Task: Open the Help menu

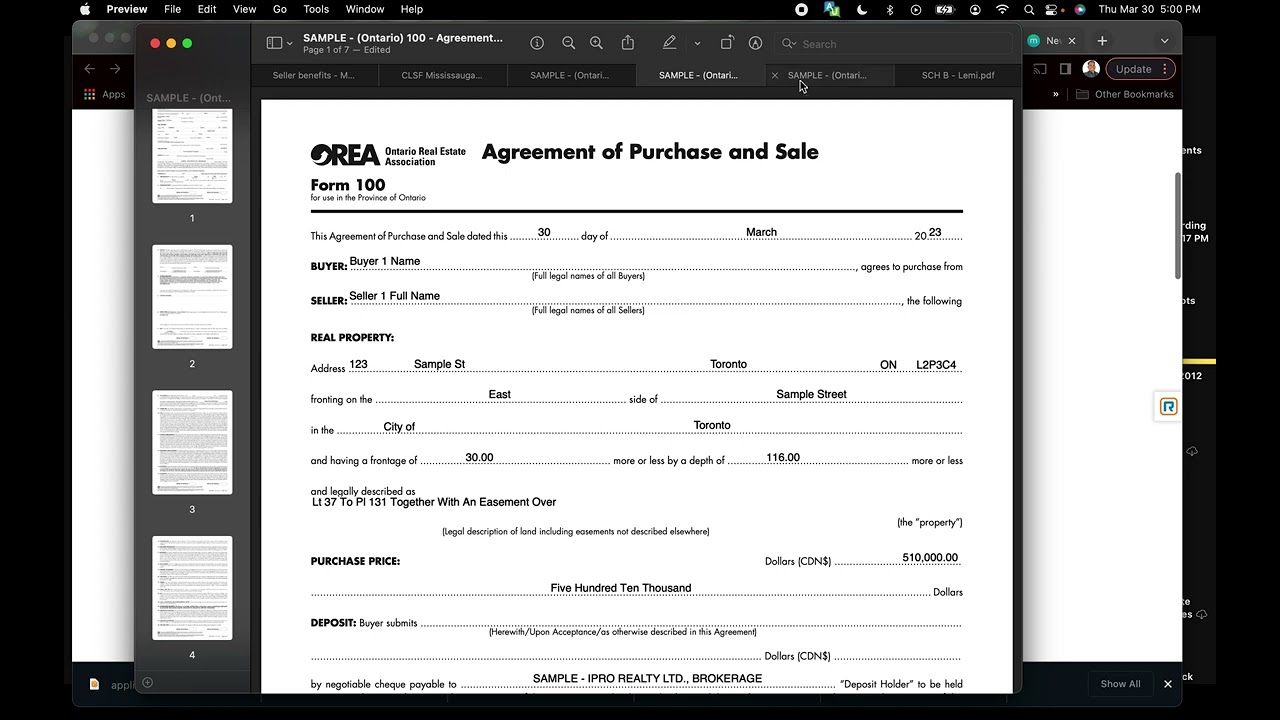Action: click(x=411, y=9)
